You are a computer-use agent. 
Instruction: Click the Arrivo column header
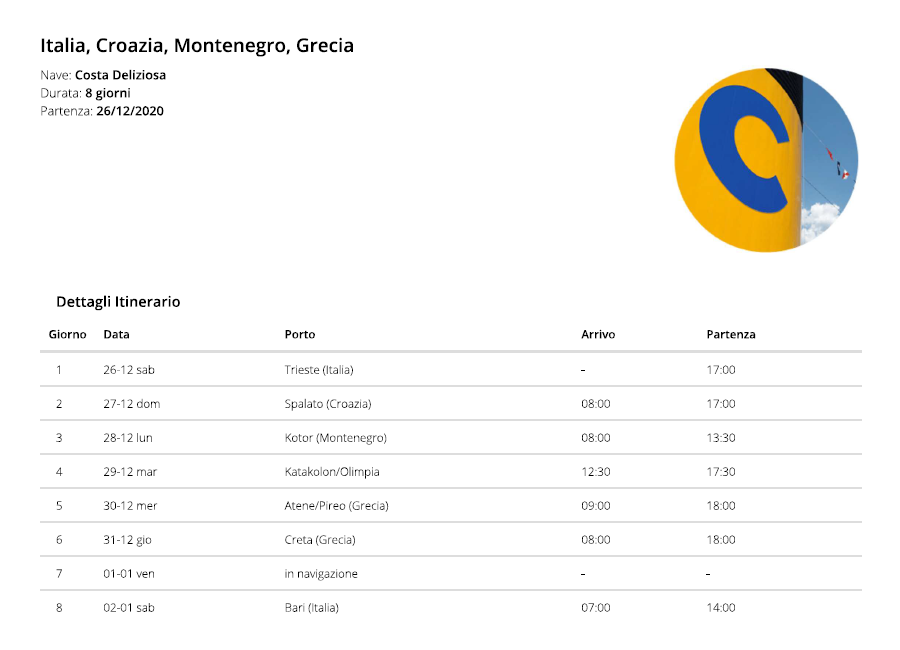click(x=598, y=335)
